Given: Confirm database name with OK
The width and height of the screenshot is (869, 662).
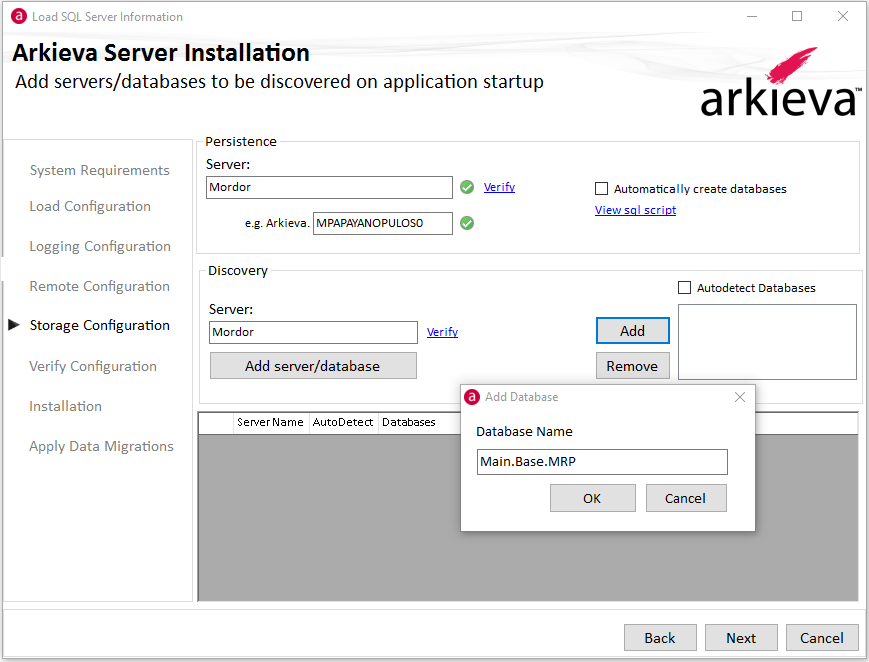Looking at the screenshot, I should pyautogui.click(x=592, y=498).
